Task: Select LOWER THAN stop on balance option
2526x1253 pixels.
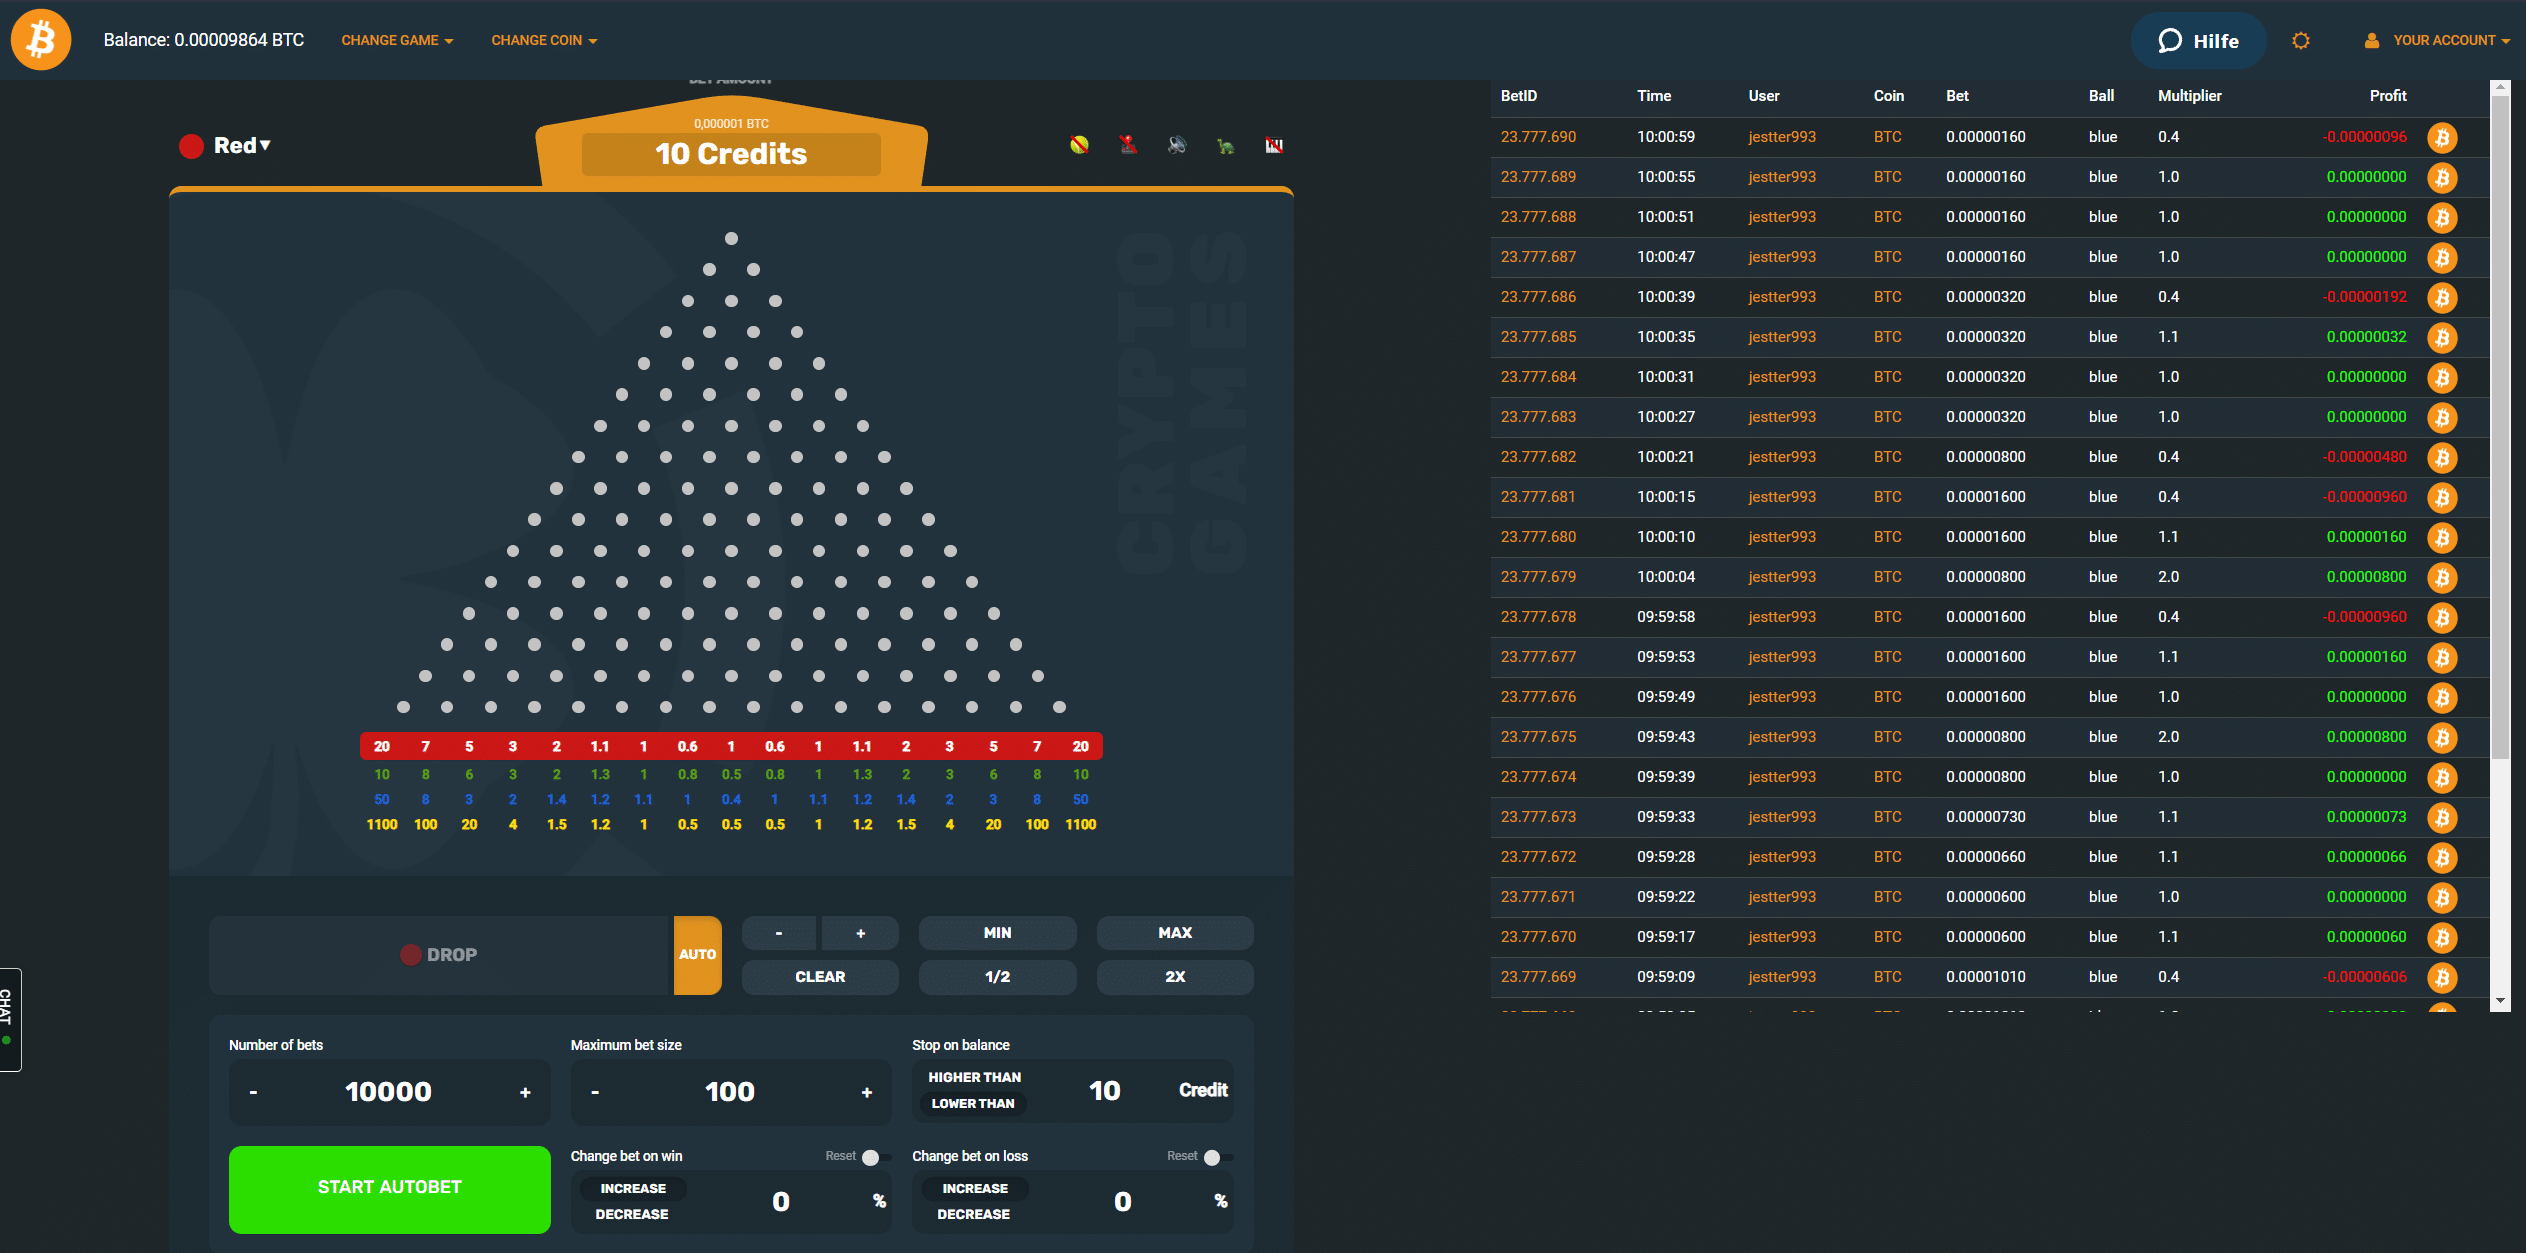Action: pyautogui.click(x=973, y=1103)
